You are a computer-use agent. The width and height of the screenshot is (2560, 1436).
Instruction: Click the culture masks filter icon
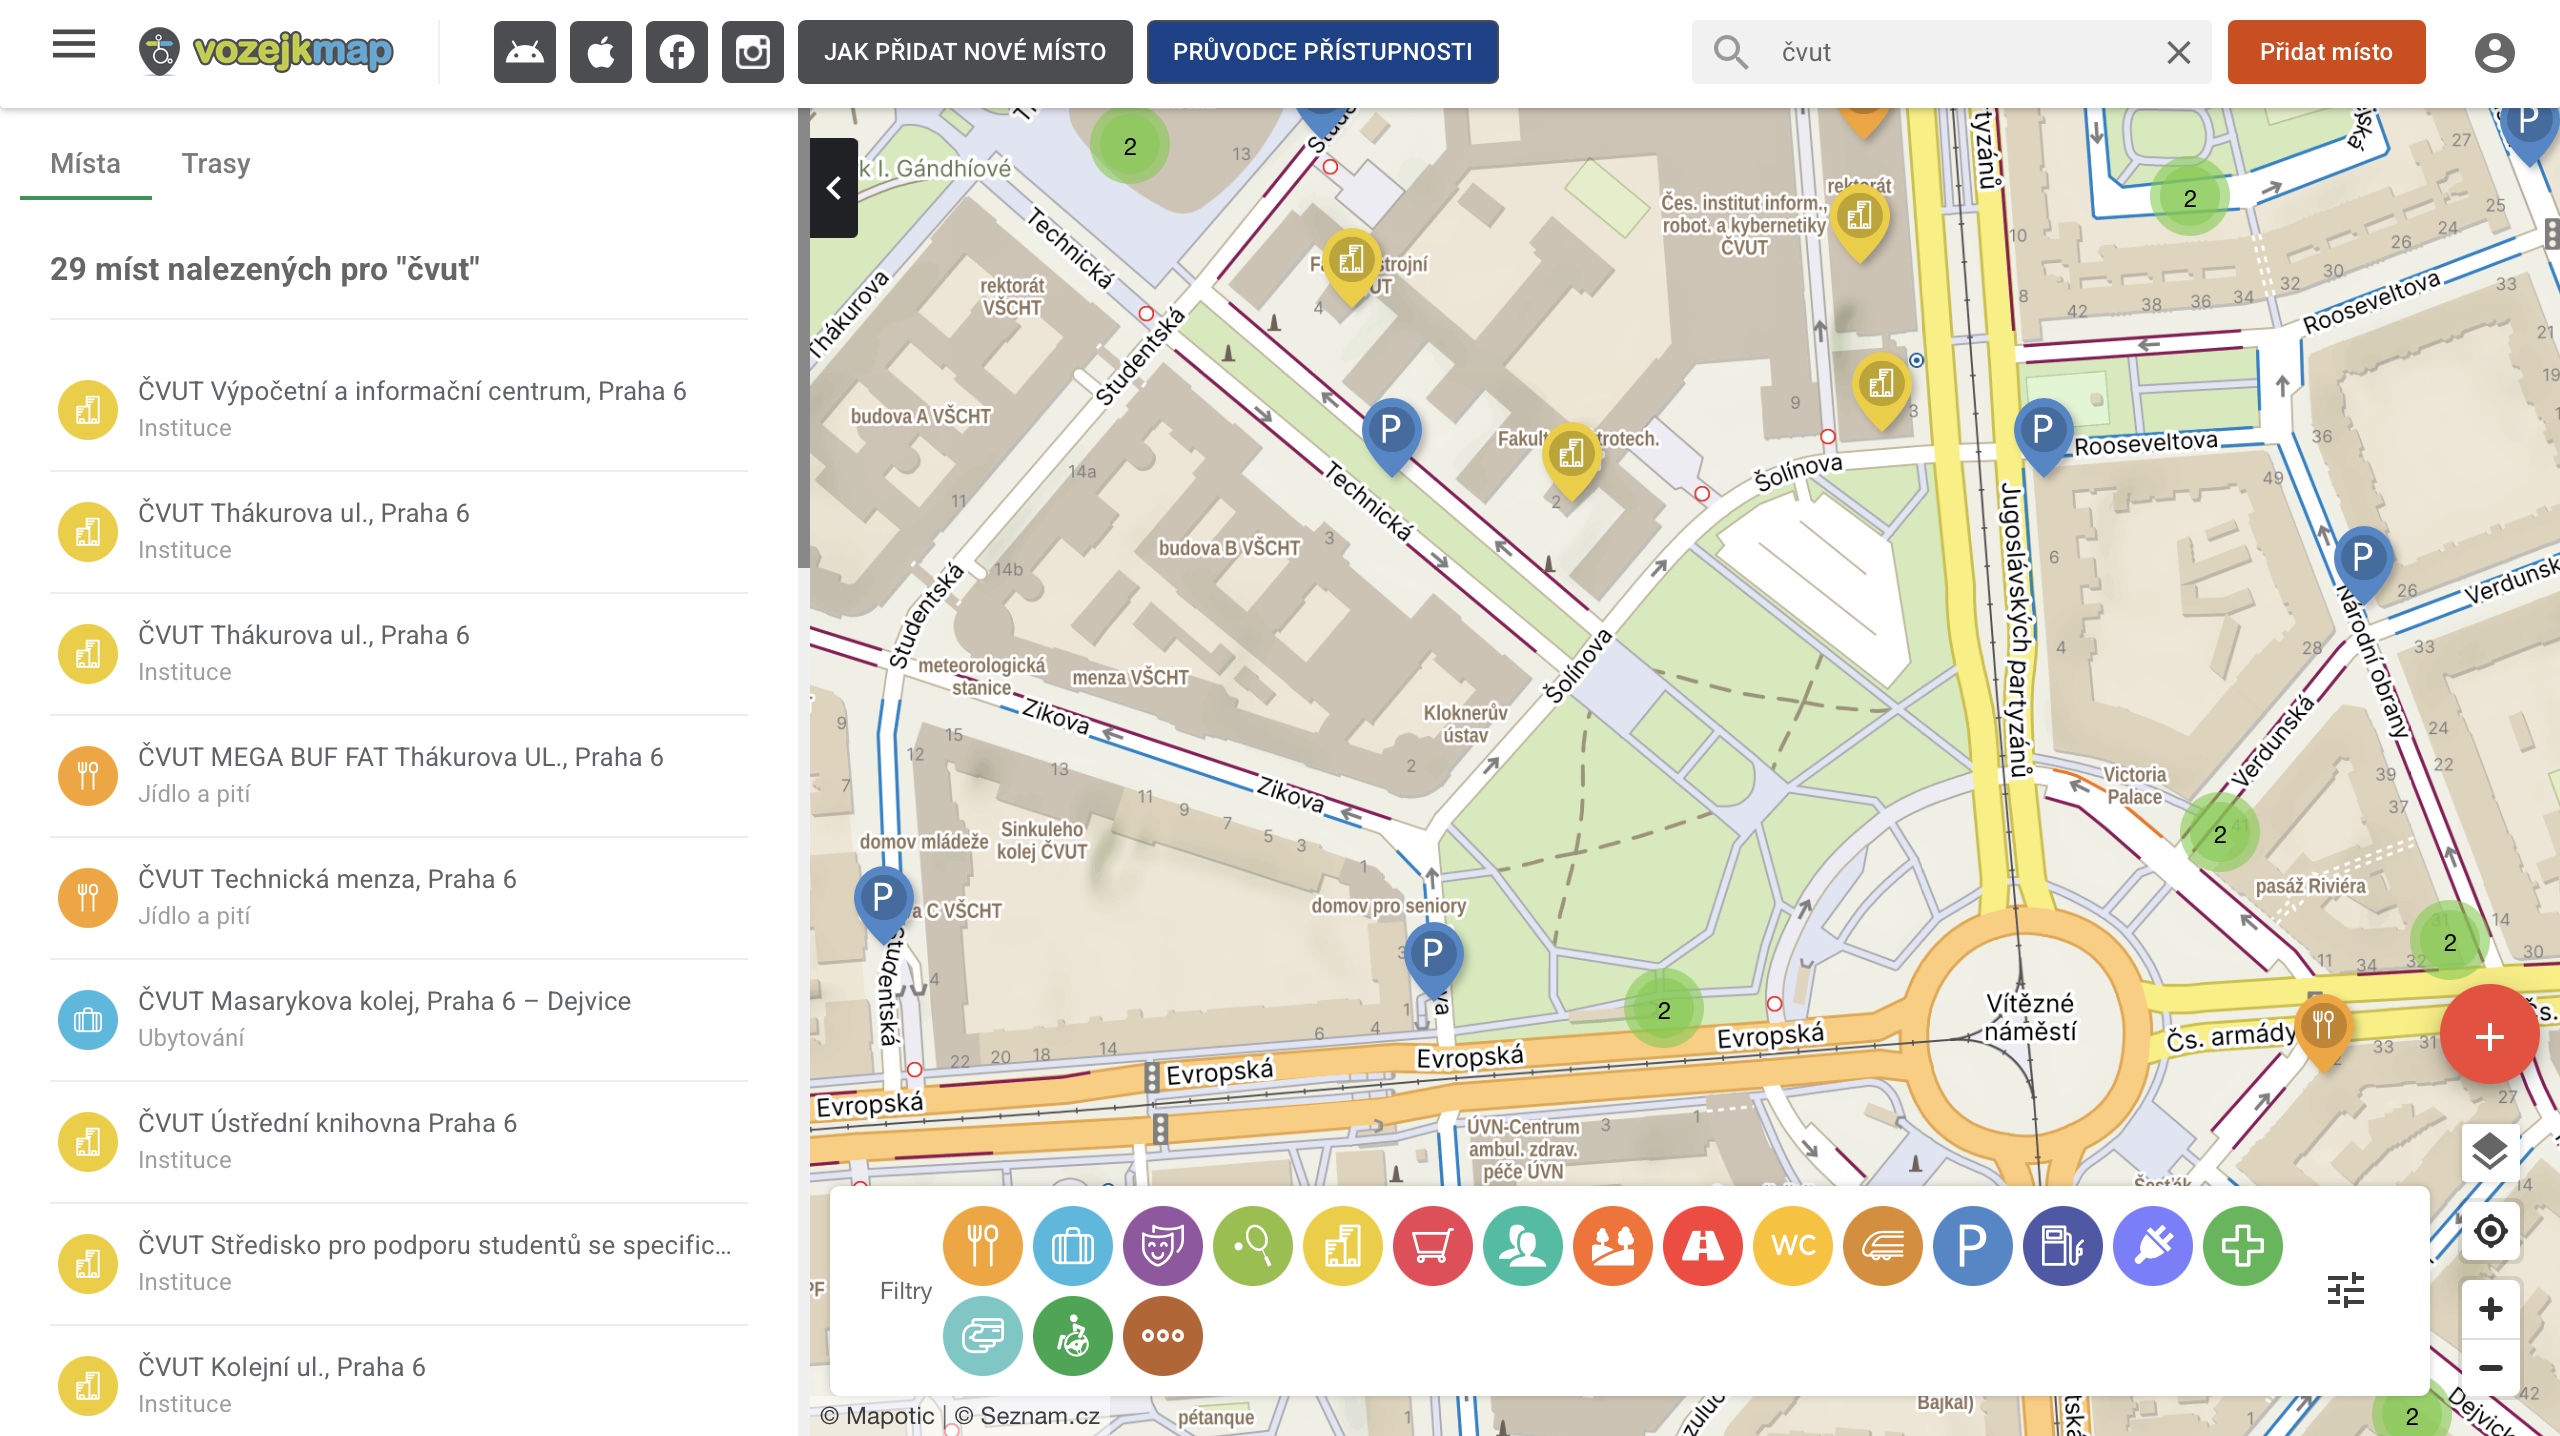[x=1162, y=1245]
